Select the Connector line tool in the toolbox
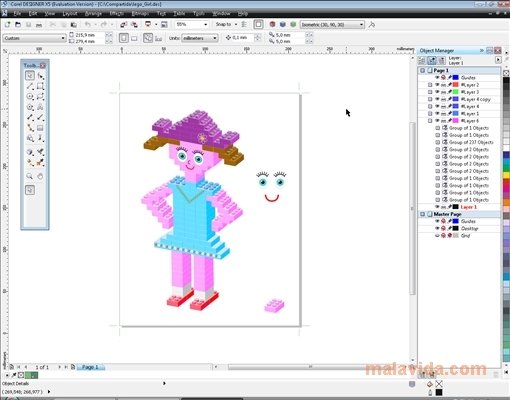 tap(30, 128)
